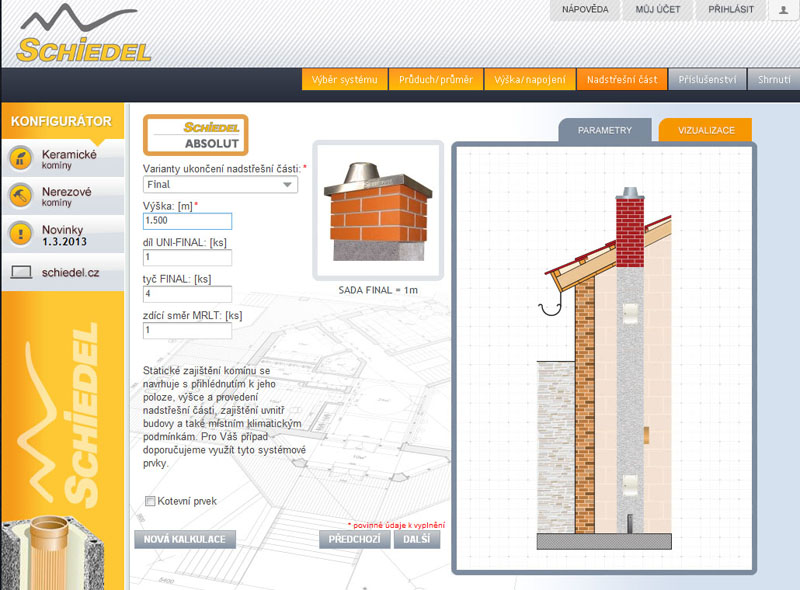Screen dimensions: 800x590
Task: Click the Schiedel Absolut product badge
Action: [x=196, y=135]
